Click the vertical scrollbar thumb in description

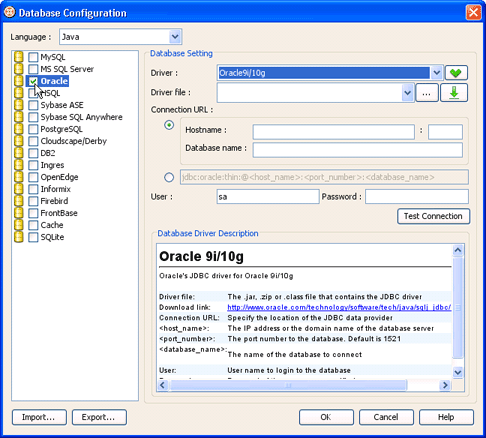458,308
